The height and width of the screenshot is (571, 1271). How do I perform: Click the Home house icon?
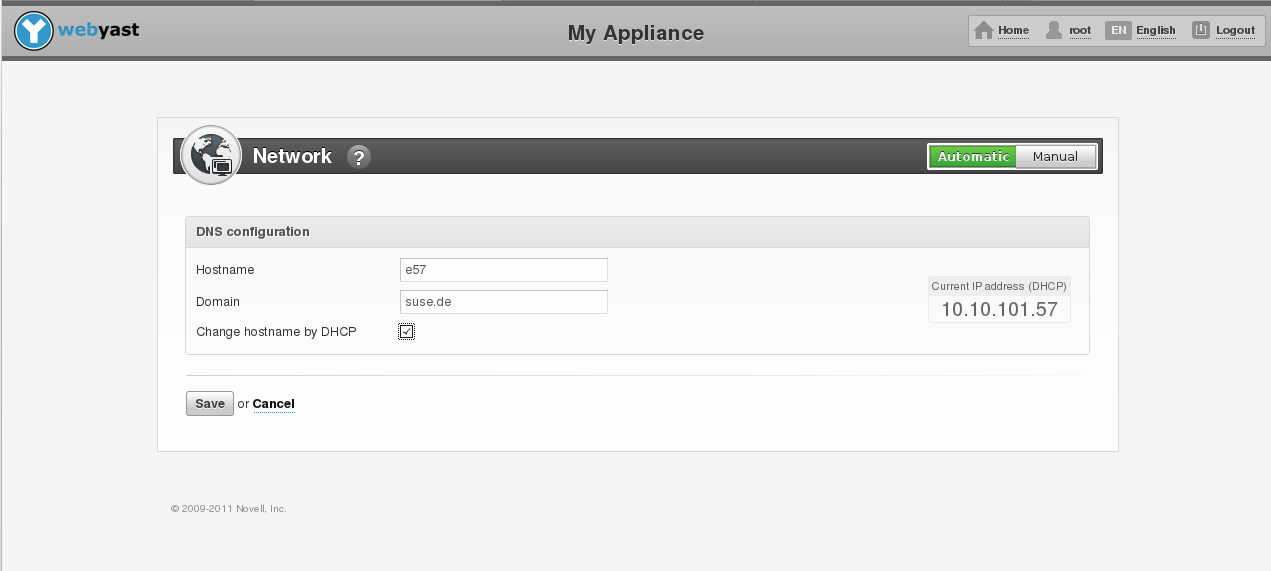click(x=984, y=30)
